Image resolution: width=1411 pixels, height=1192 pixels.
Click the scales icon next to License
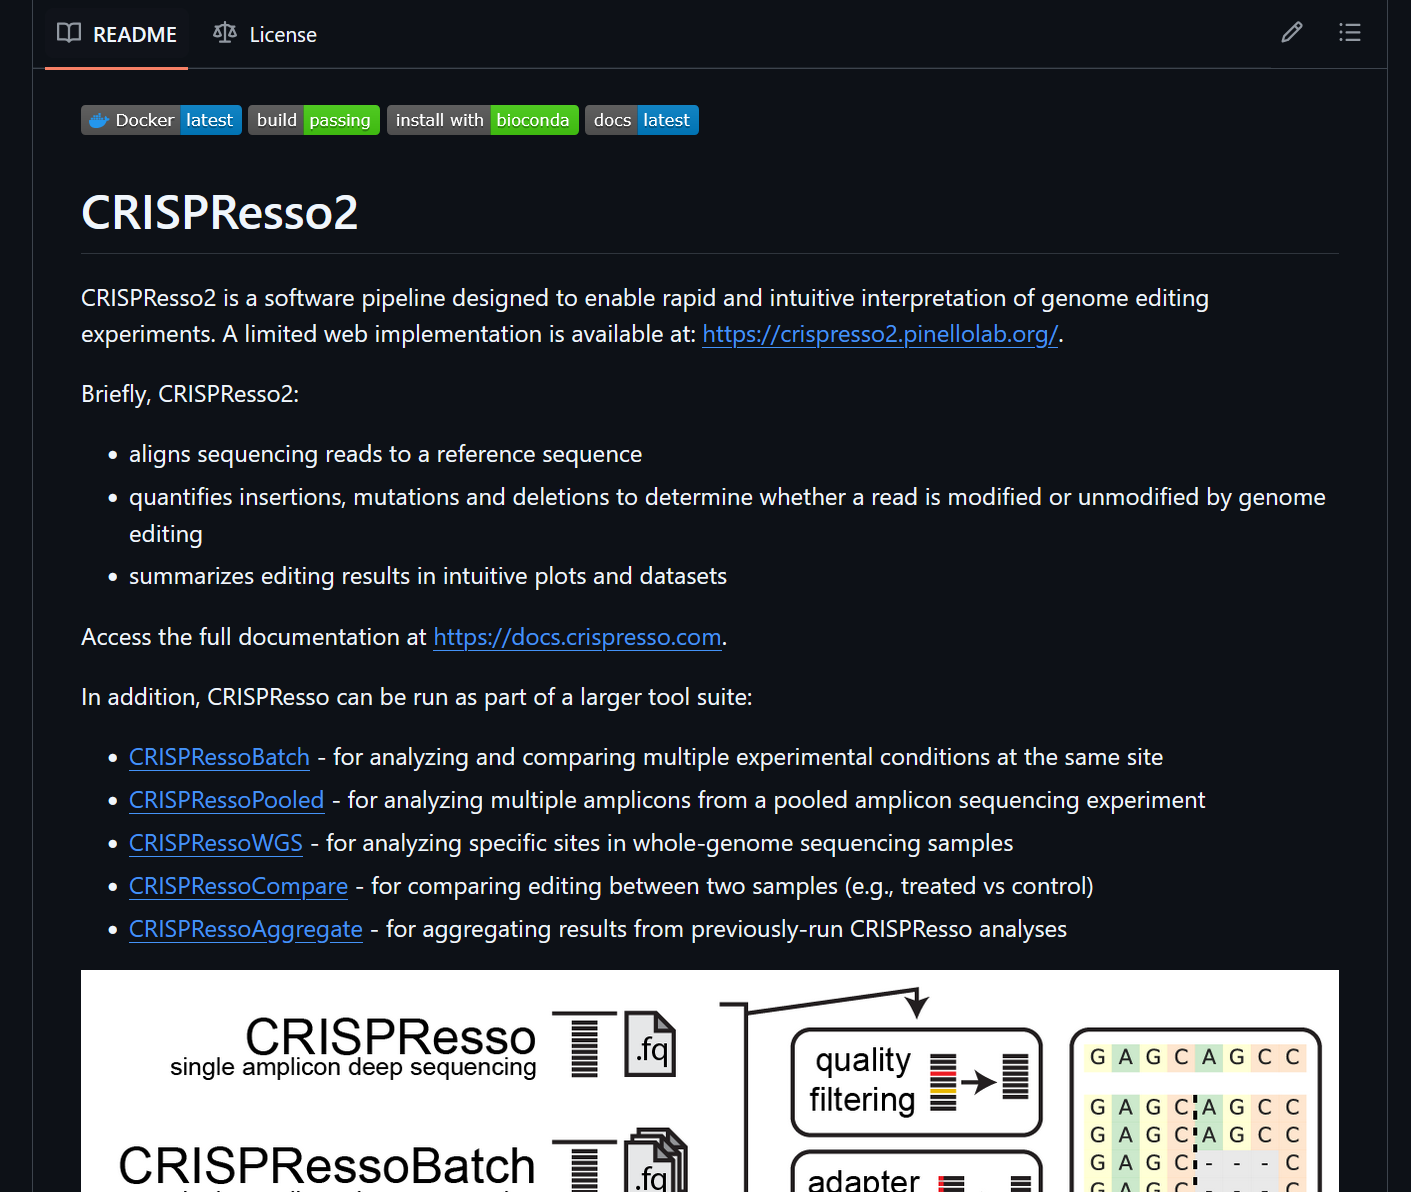(224, 33)
